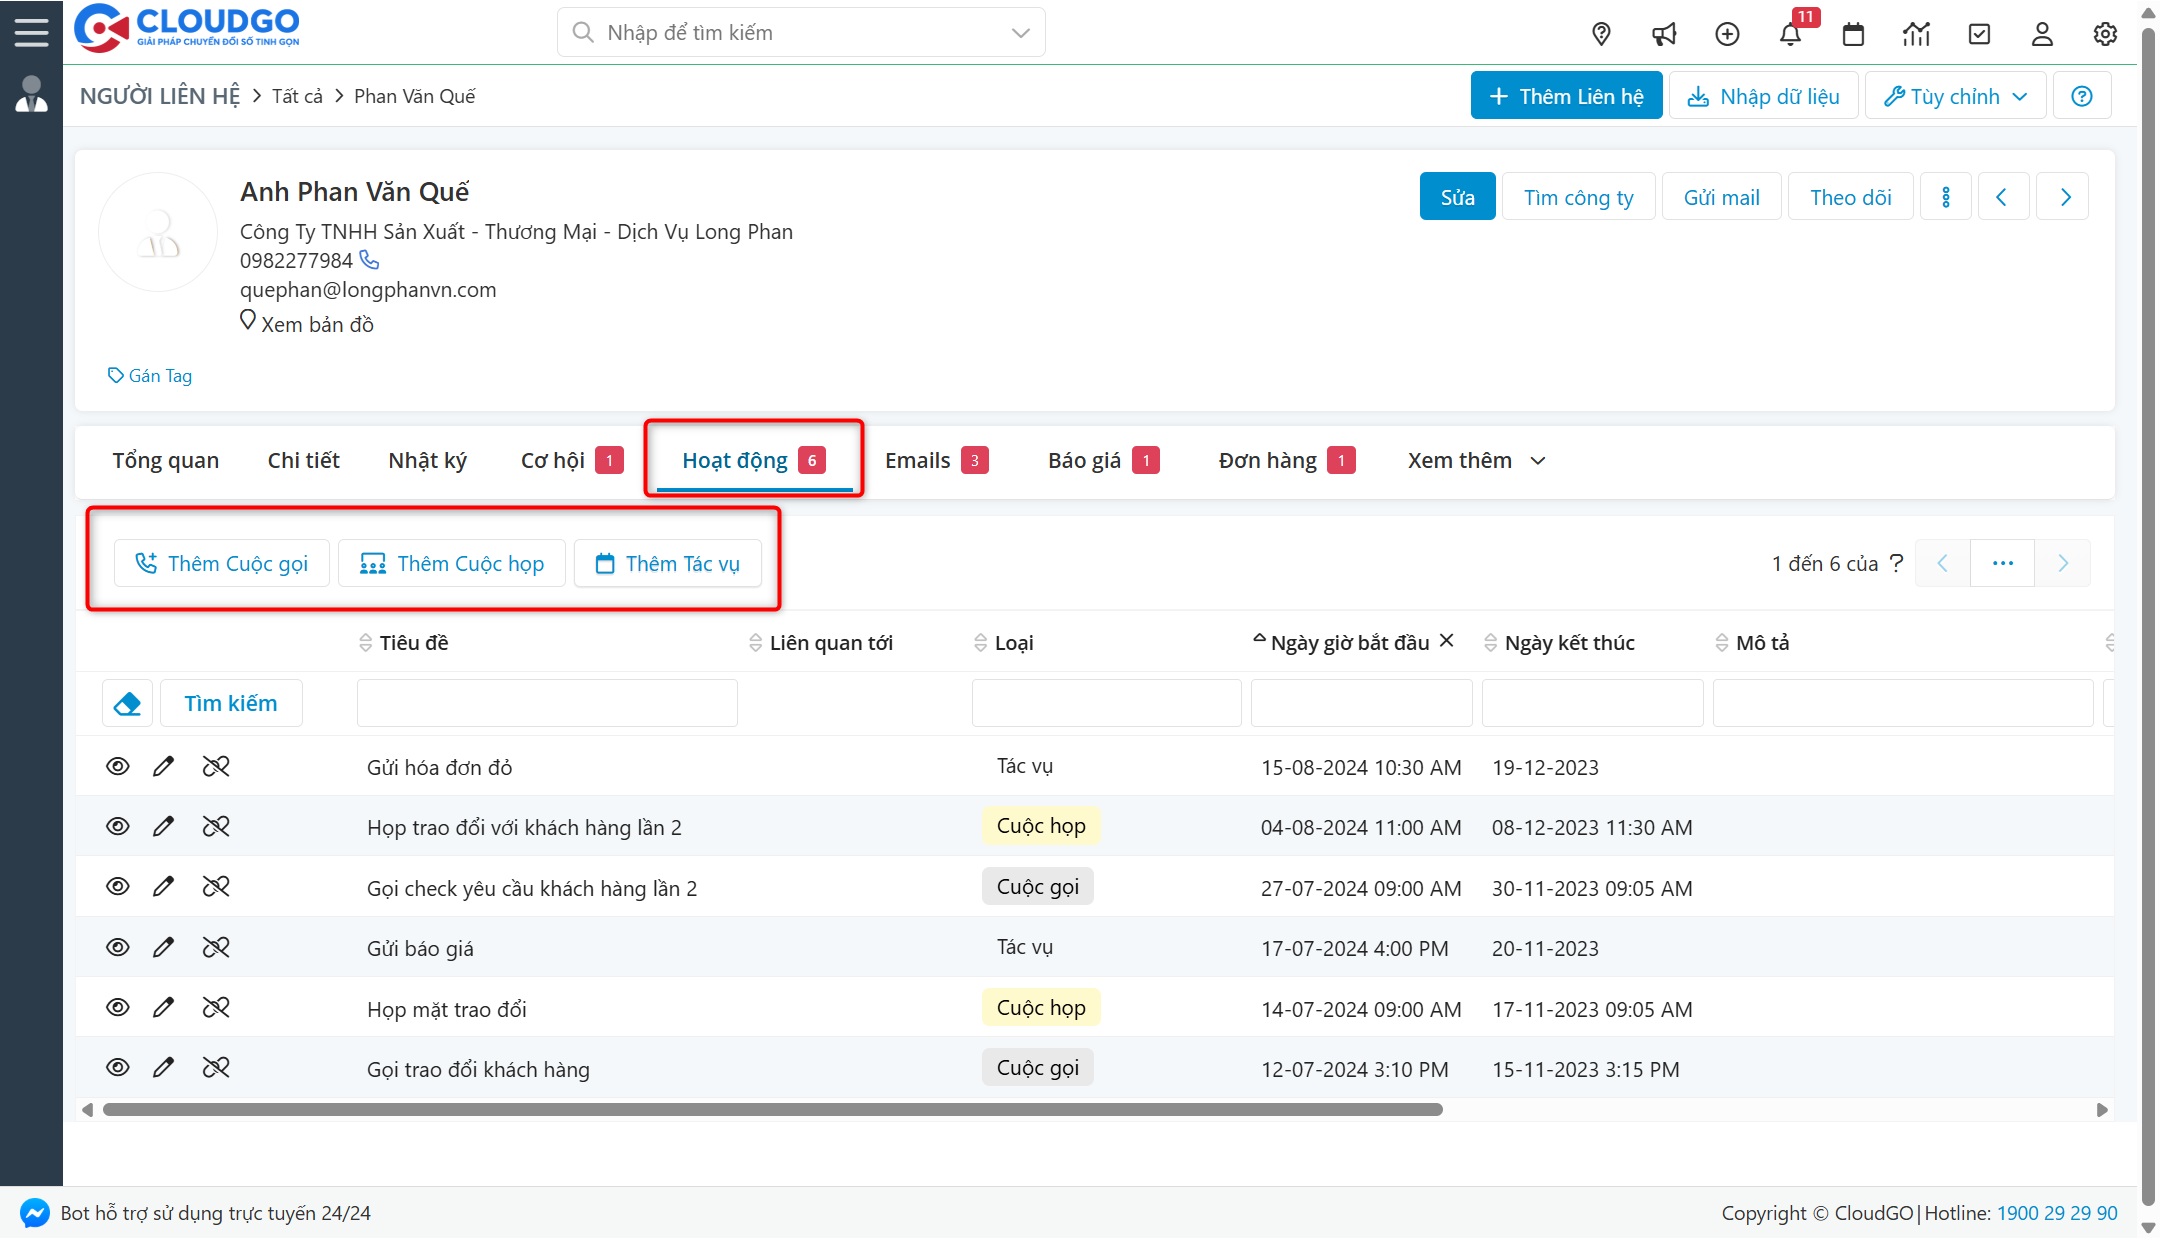Open the megaphone announcements icon
Viewport: 2160px width, 1238px height.
tap(1664, 34)
